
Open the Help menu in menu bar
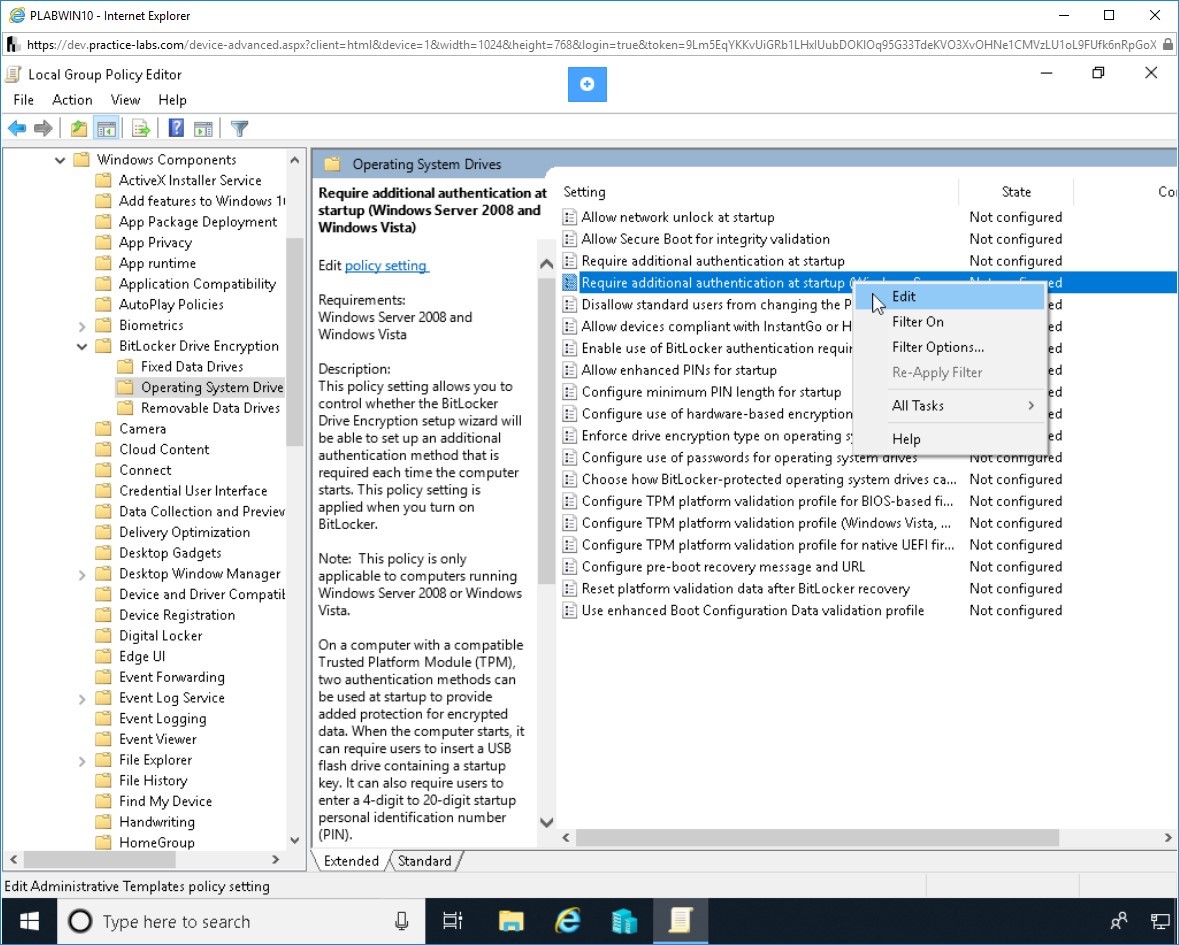click(x=172, y=100)
